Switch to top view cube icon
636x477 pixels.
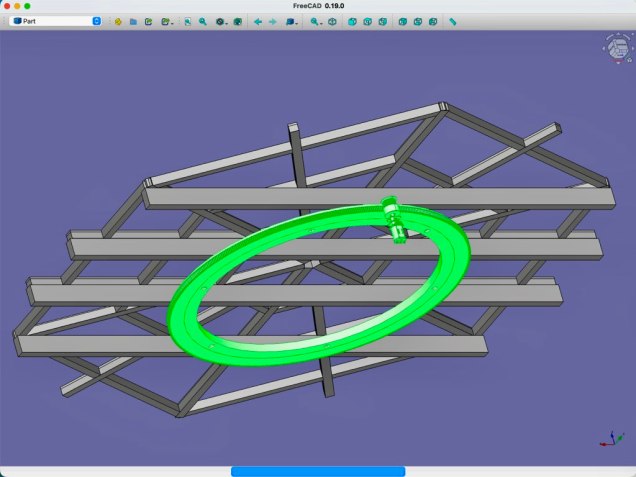pos(368,21)
